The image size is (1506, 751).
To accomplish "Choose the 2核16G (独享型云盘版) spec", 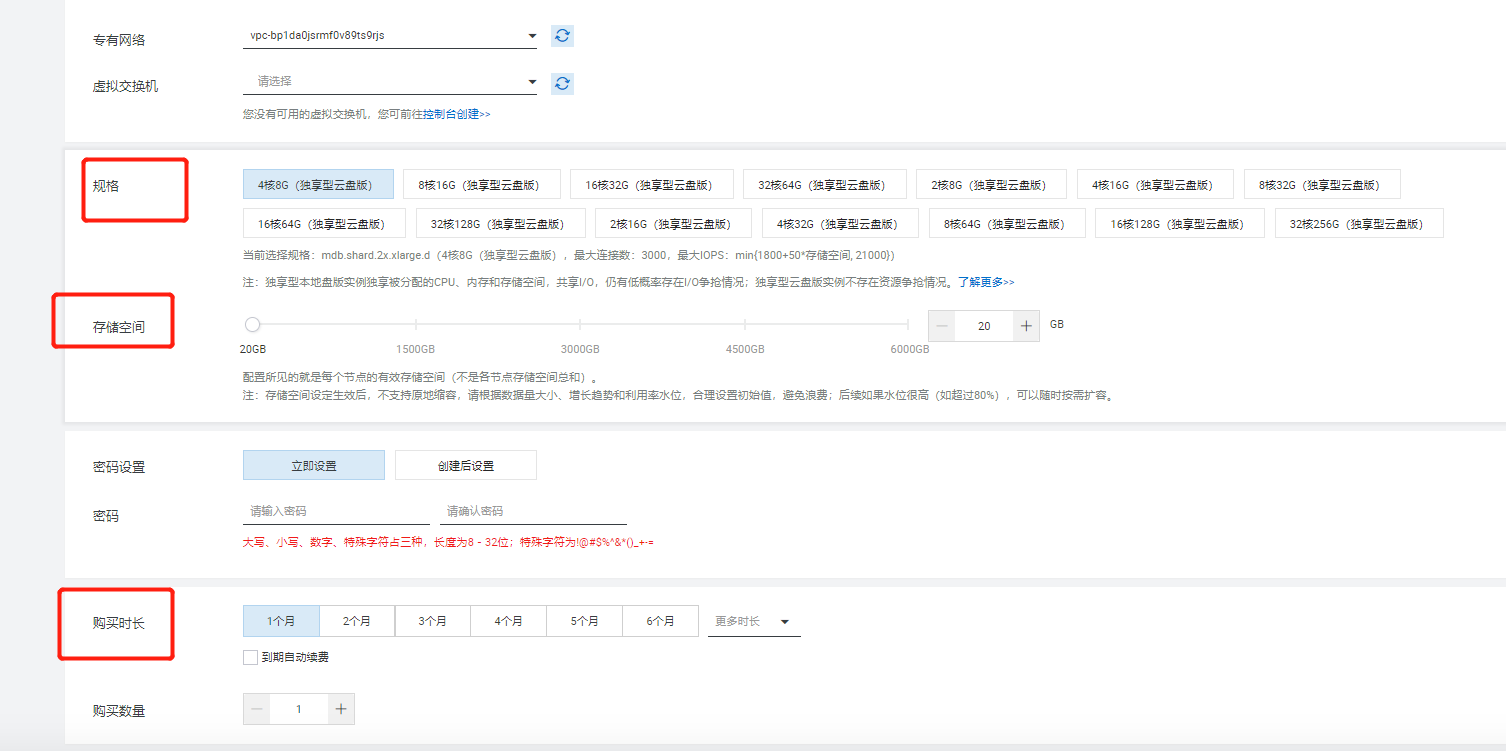I will click(x=674, y=223).
